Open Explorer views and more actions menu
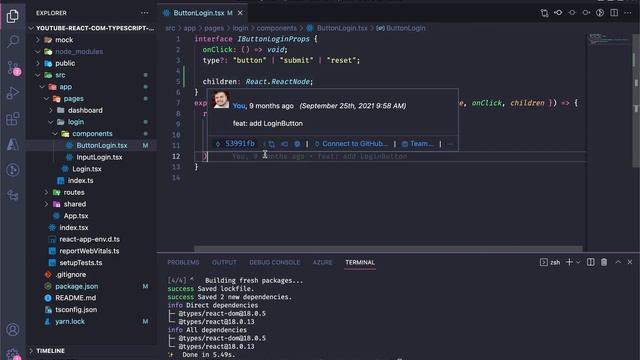The width and height of the screenshot is (640, 360). [144, 13]
